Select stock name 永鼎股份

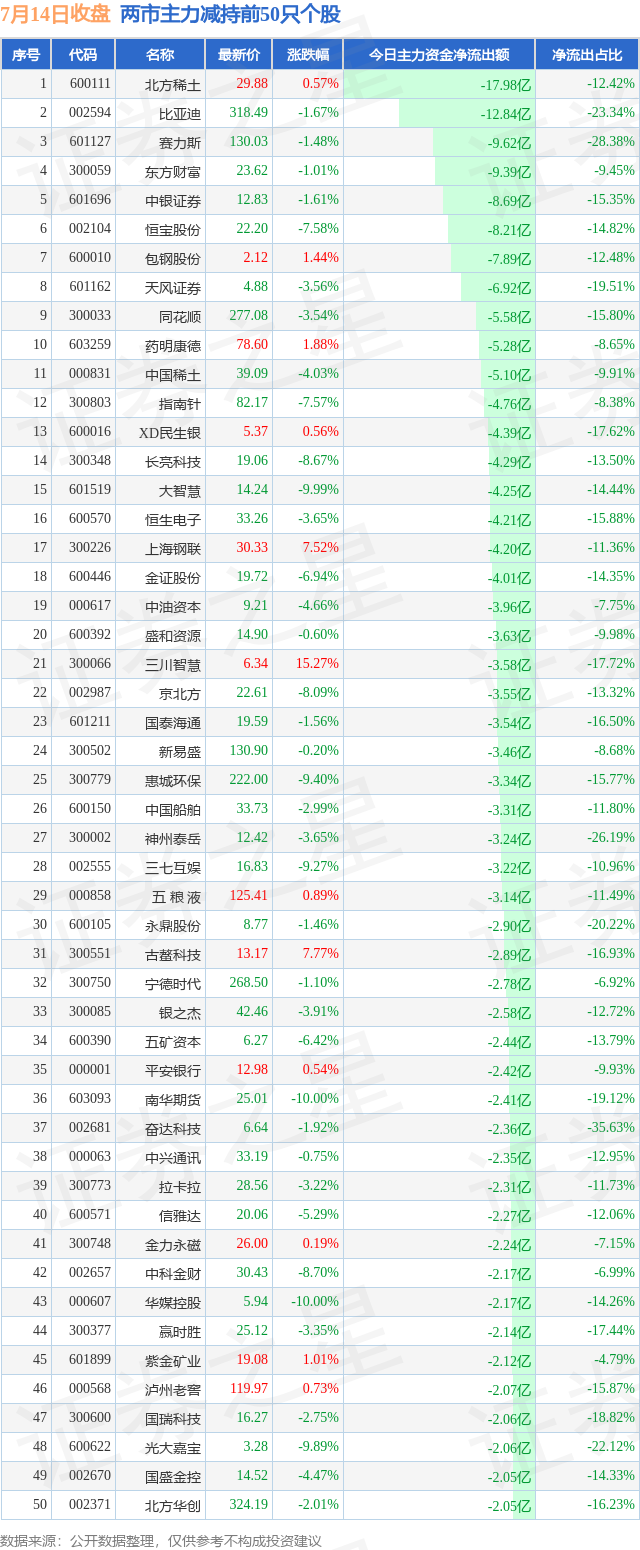pos(173,925)
